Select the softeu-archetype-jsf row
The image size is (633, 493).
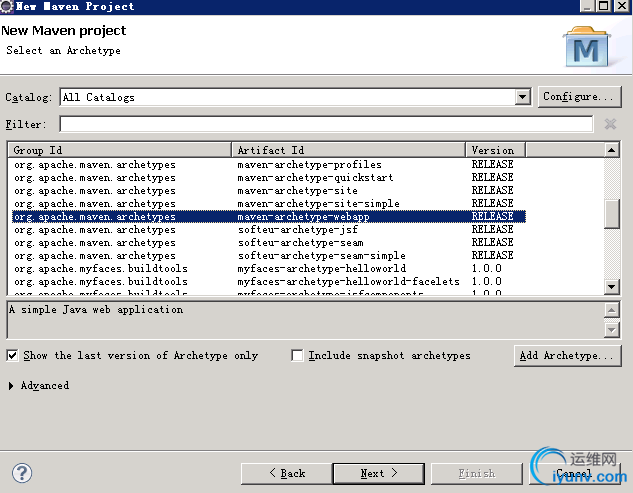(x=268, y=230)
